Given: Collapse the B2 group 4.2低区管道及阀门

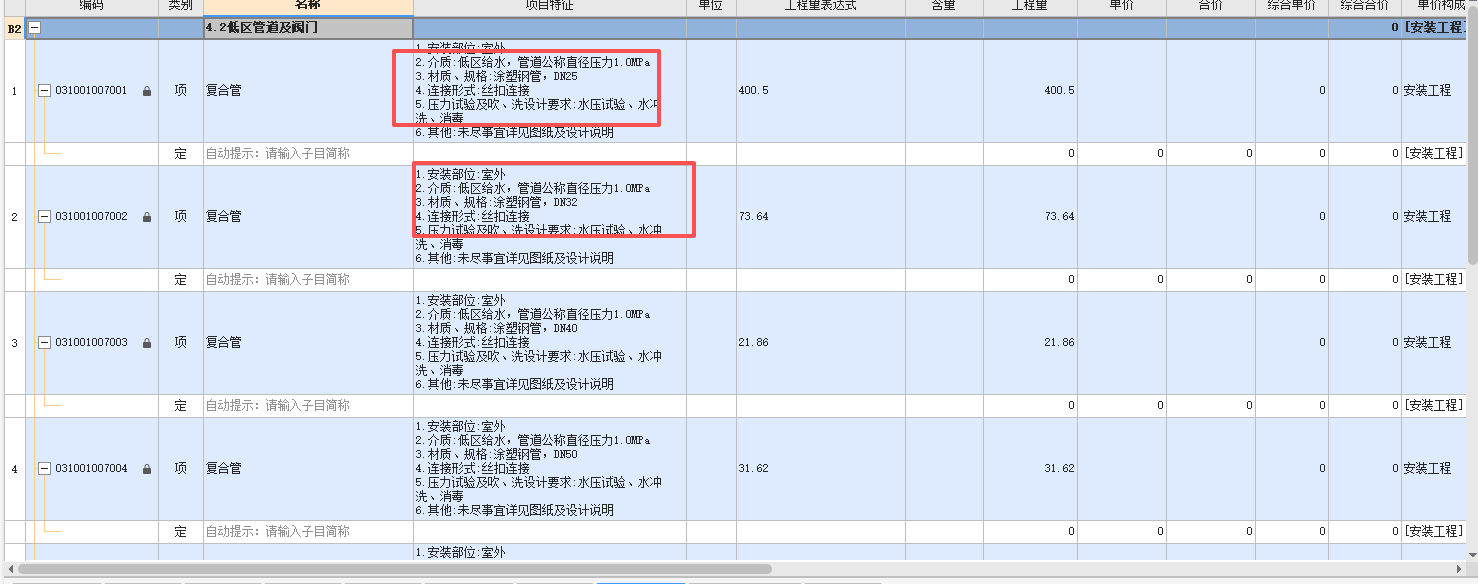Looking at the screenshot, I should click(32, 26).
